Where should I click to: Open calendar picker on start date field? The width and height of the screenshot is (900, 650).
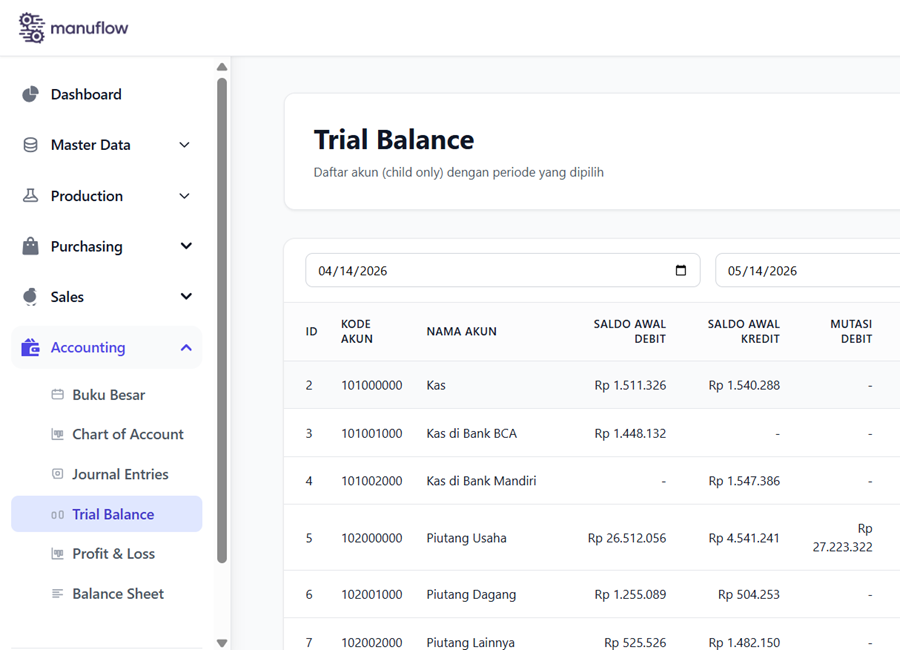(x=681, y=270)
